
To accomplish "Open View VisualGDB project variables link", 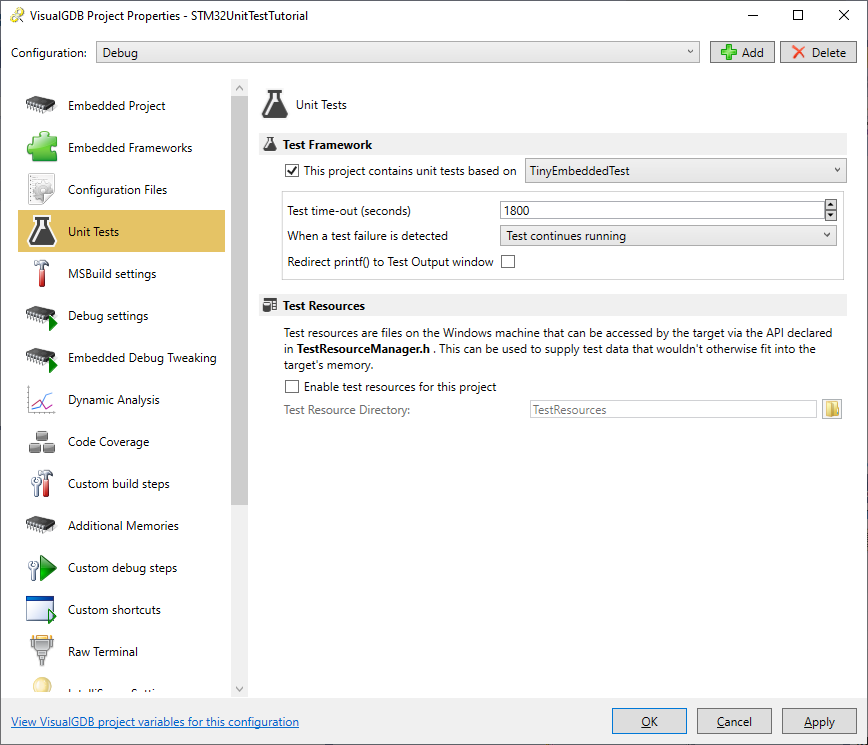I will pos(155,721).
